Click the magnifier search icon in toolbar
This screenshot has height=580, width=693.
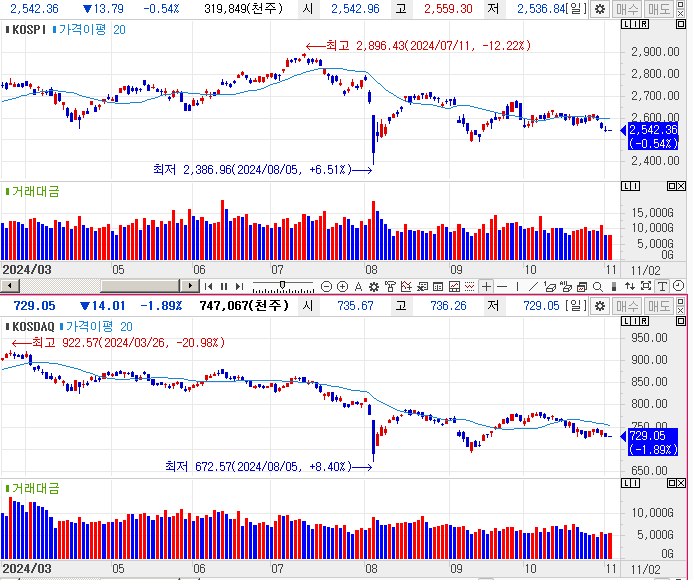coord(598,287)
